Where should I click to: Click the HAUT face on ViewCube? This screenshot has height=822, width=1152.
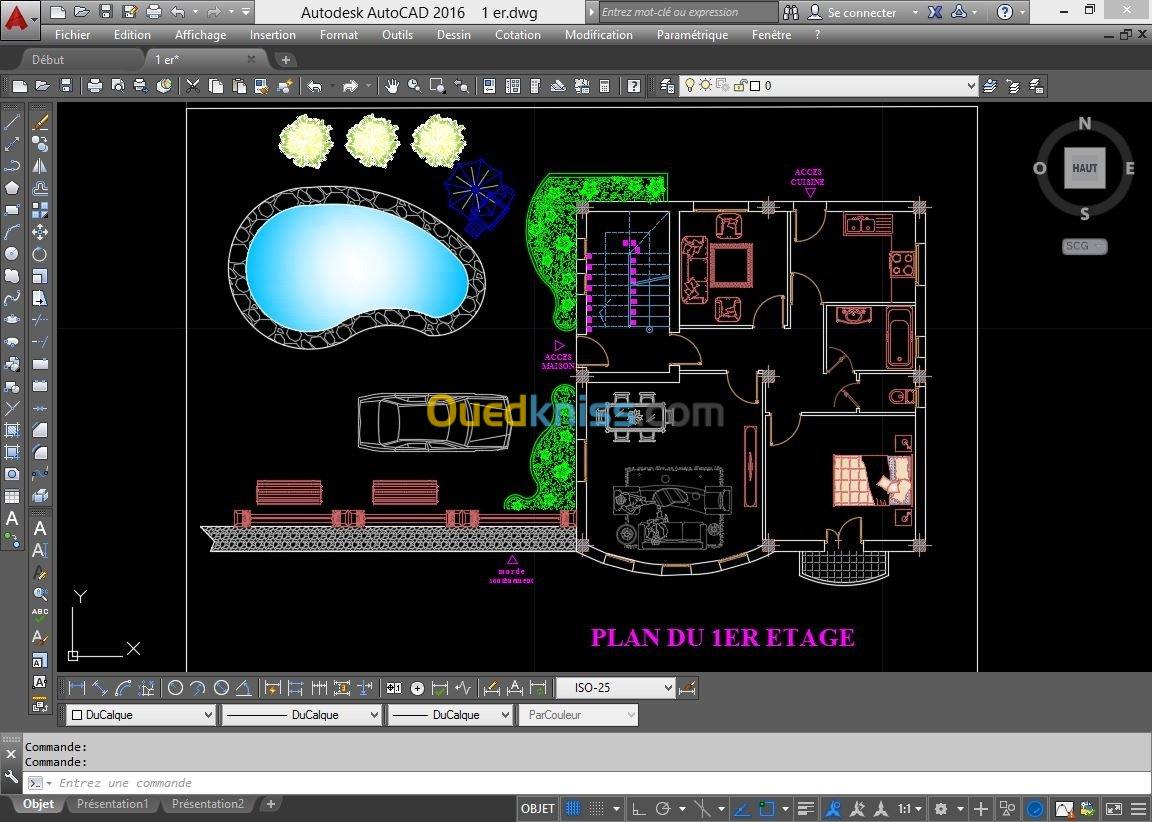coord(1085,168)
